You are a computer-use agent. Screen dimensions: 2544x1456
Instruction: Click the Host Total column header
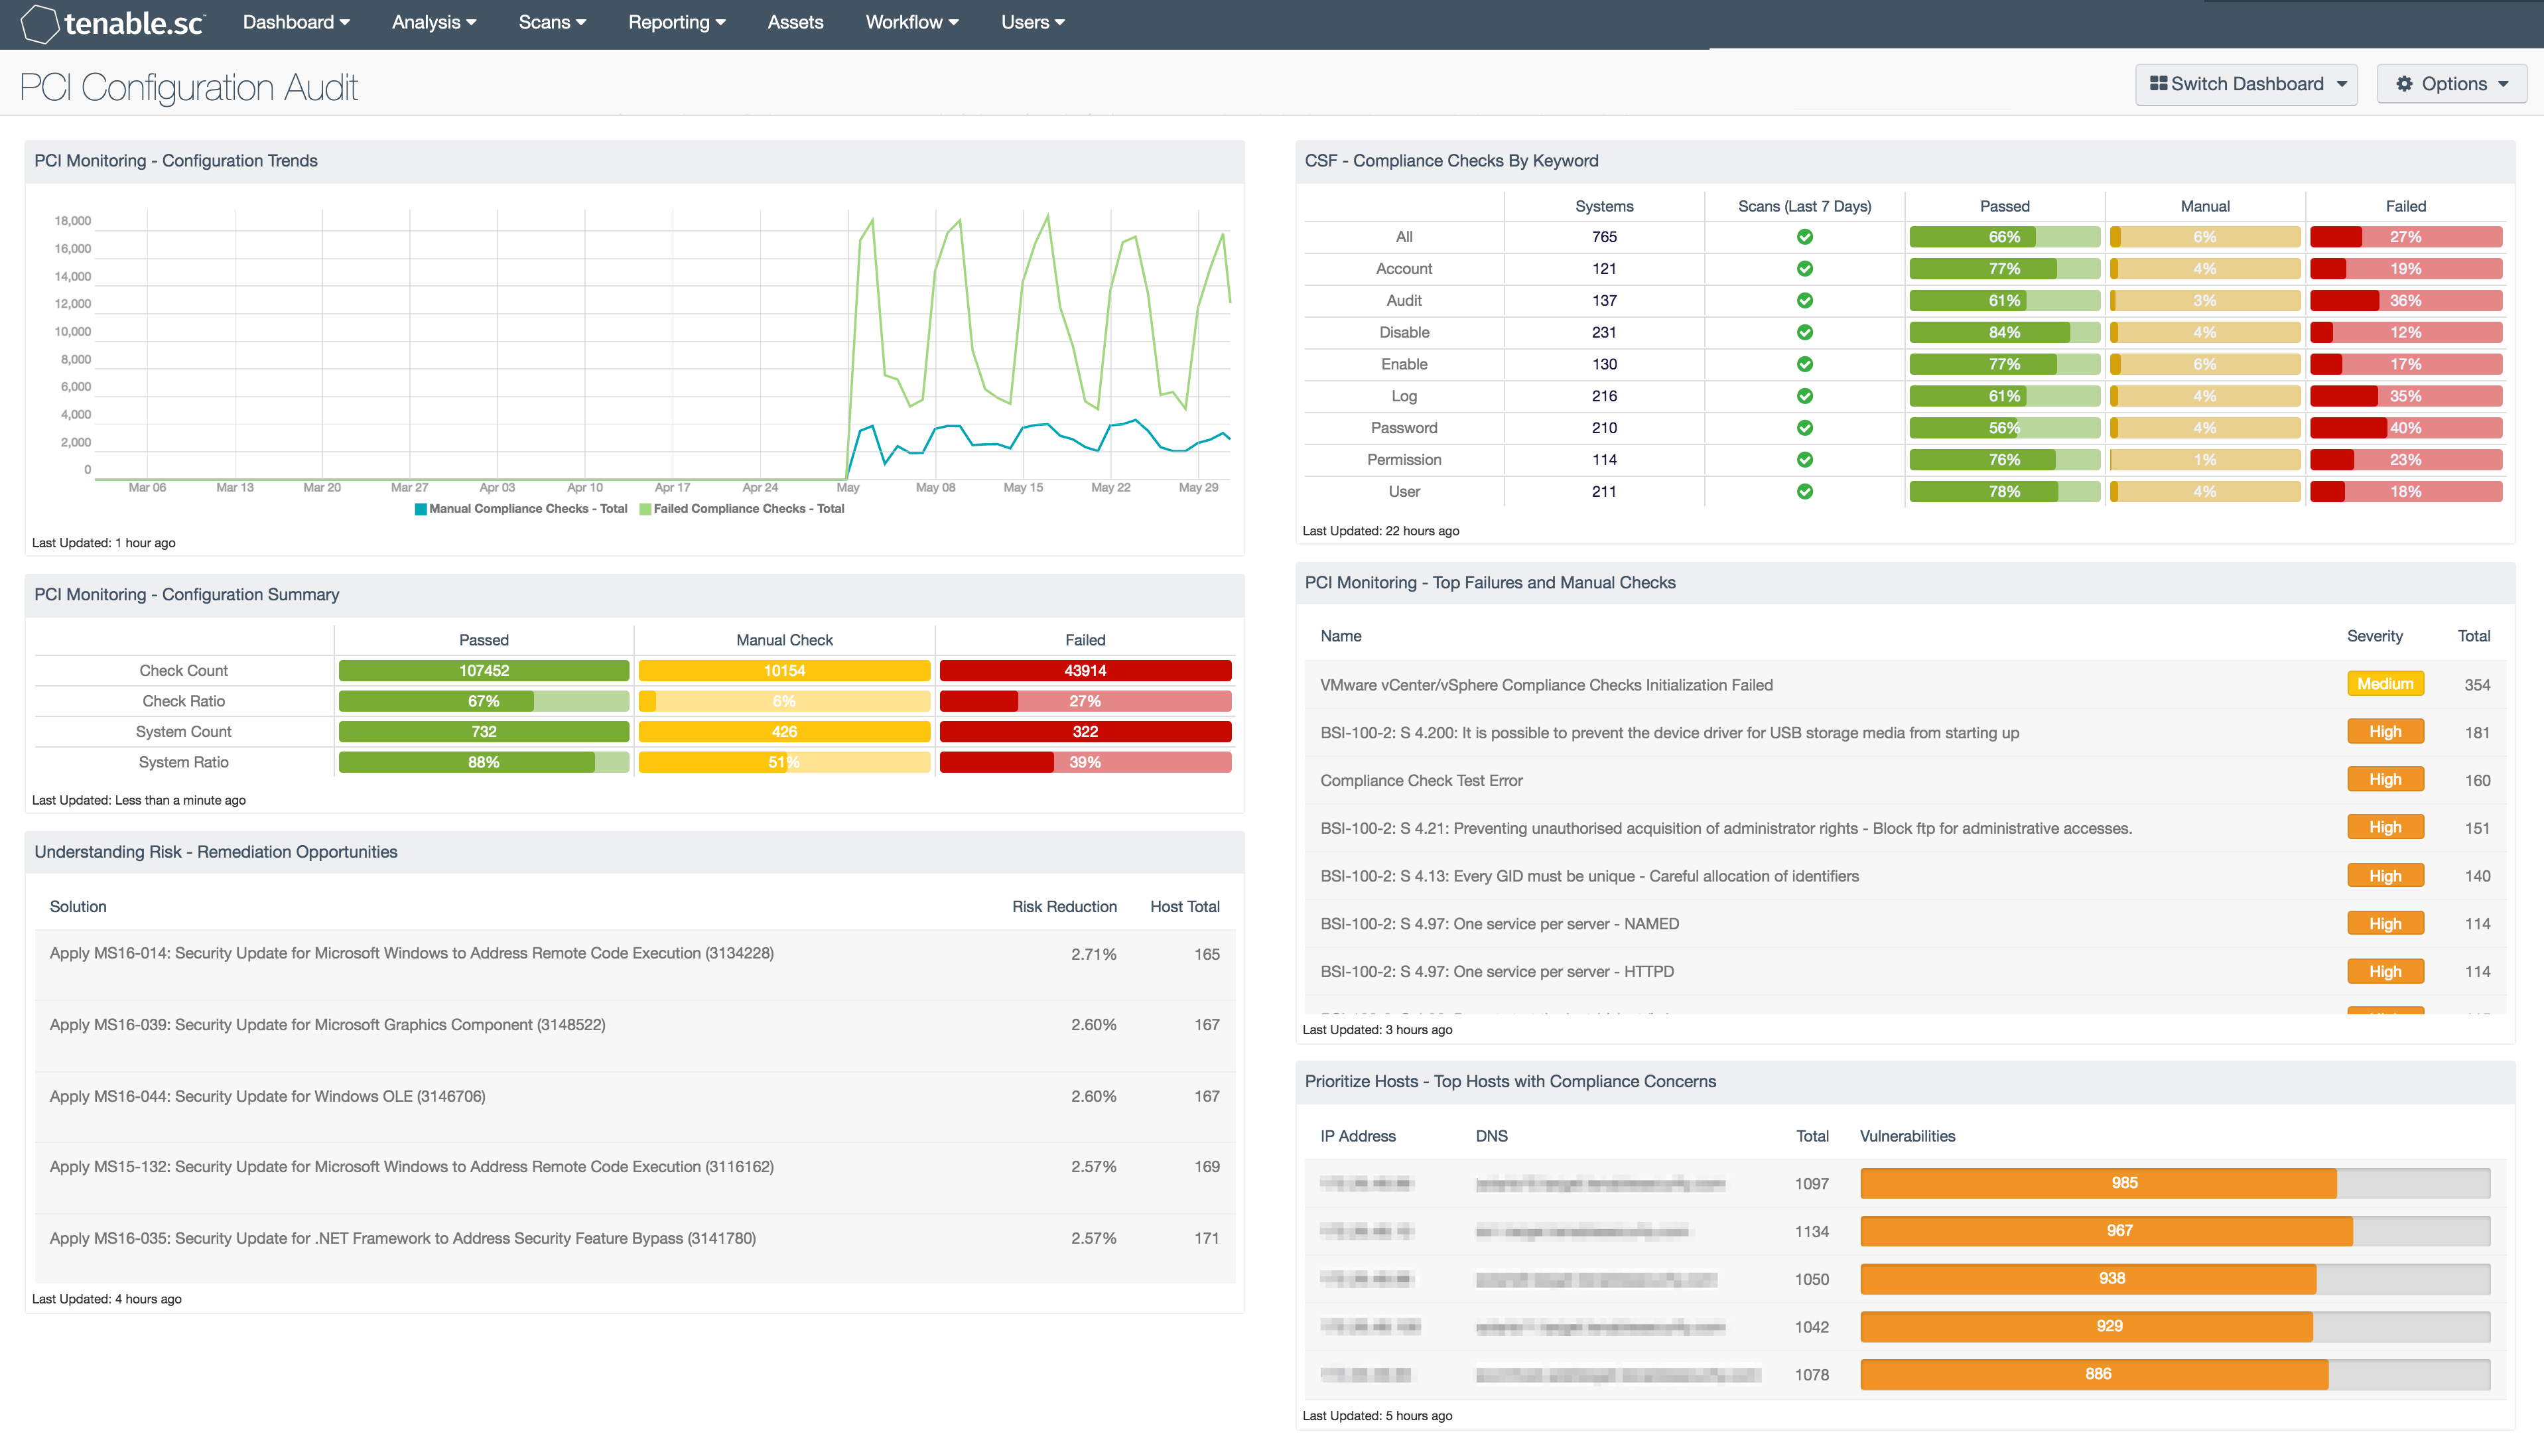pos(1184,907)
